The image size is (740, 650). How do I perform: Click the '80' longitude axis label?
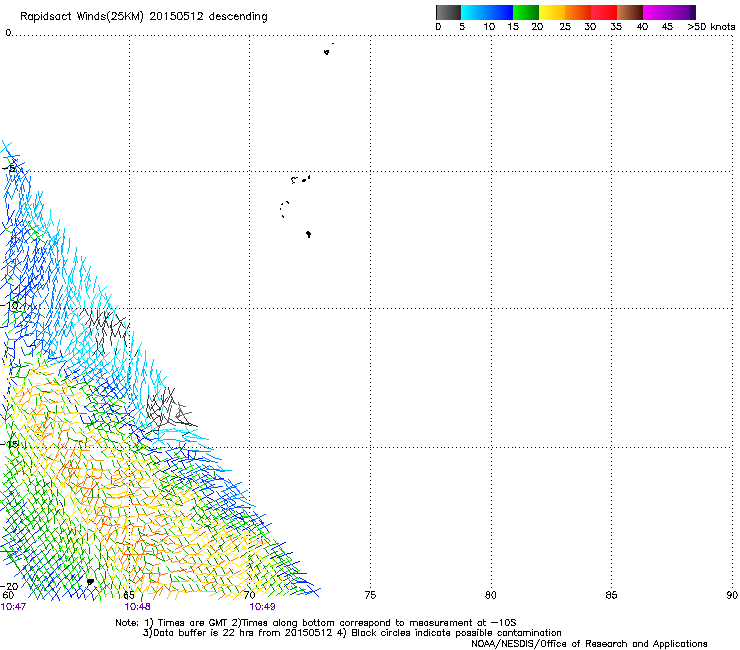coord(491,595)
